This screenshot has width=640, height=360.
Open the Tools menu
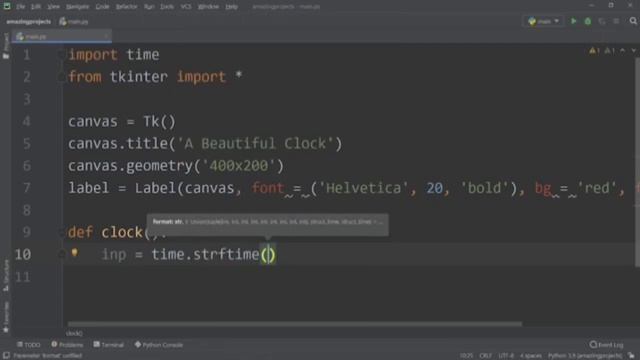pyautogui.click(x=167, y=7)
